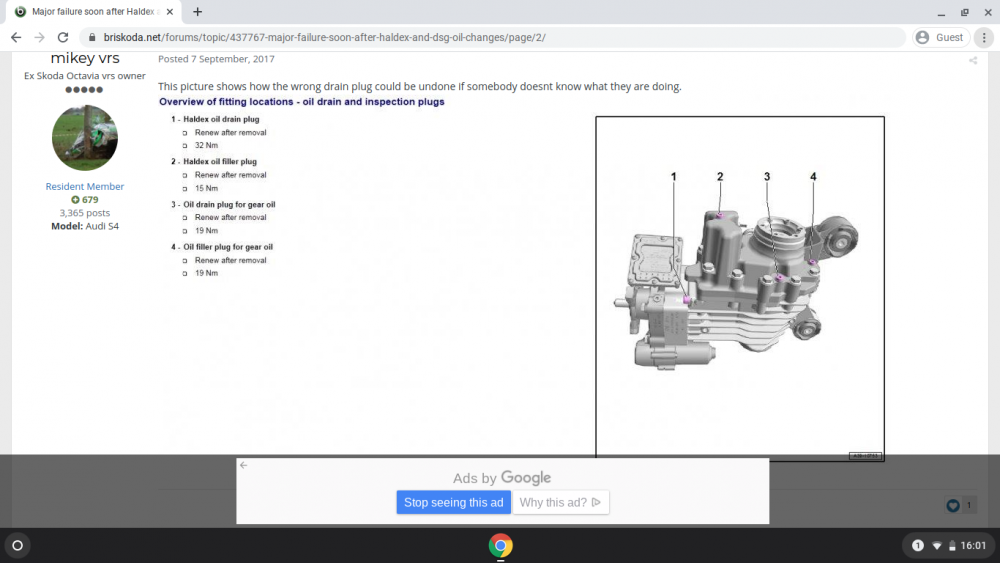Open battery status in tray
Image resolution: width=1000 pixels, height=563 pixels.
(952, 546)
